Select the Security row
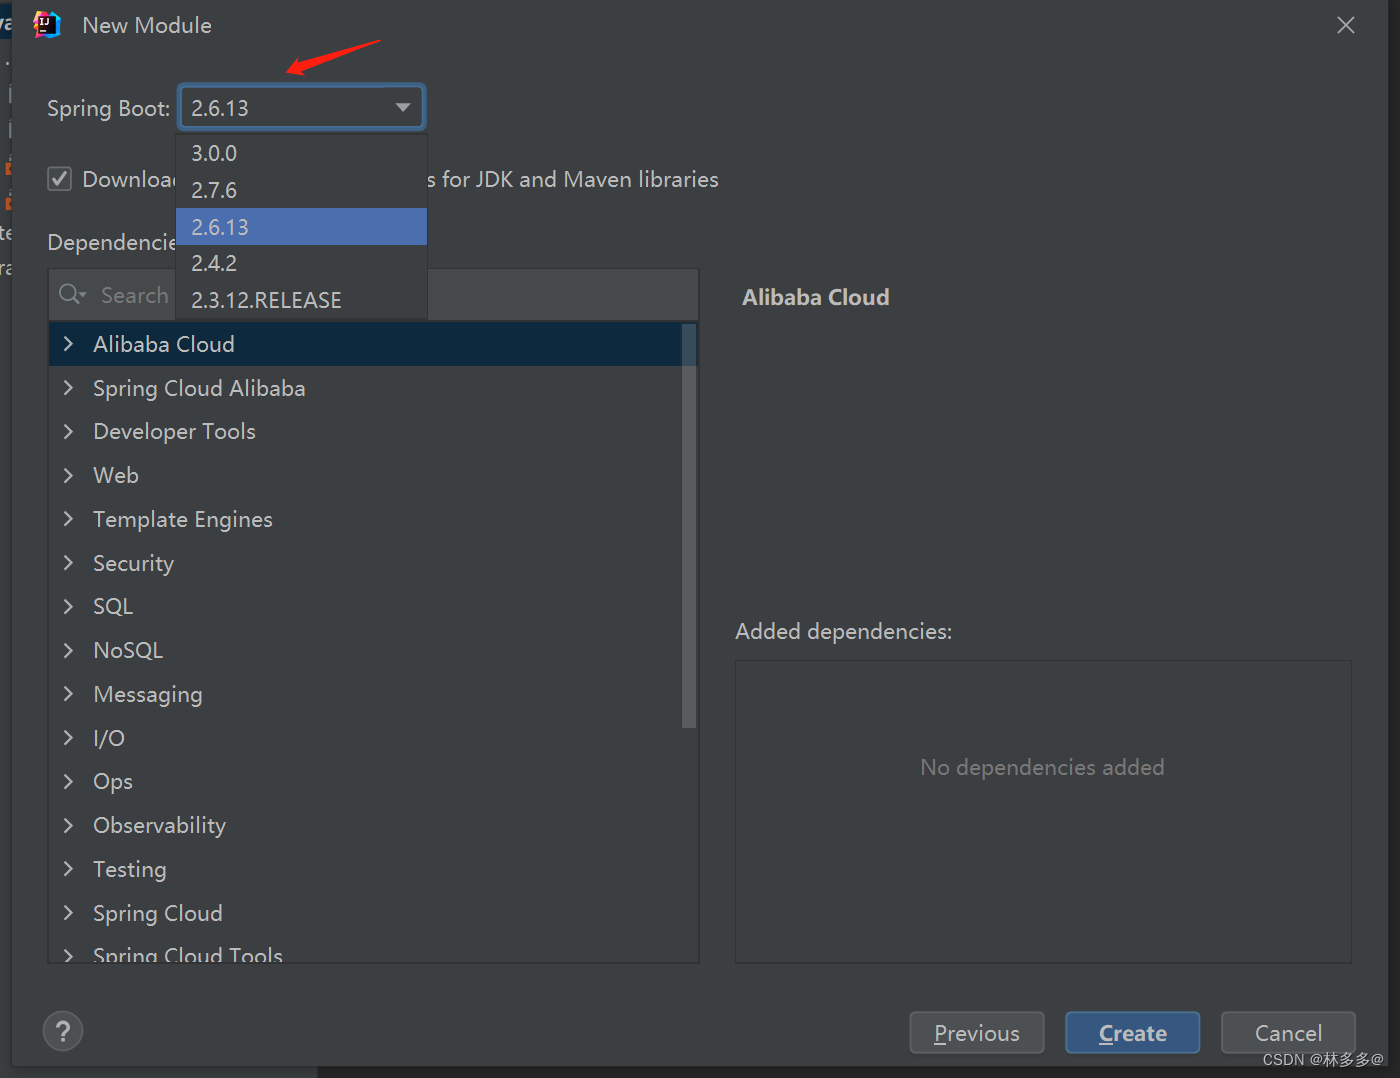 coord(366,563)
